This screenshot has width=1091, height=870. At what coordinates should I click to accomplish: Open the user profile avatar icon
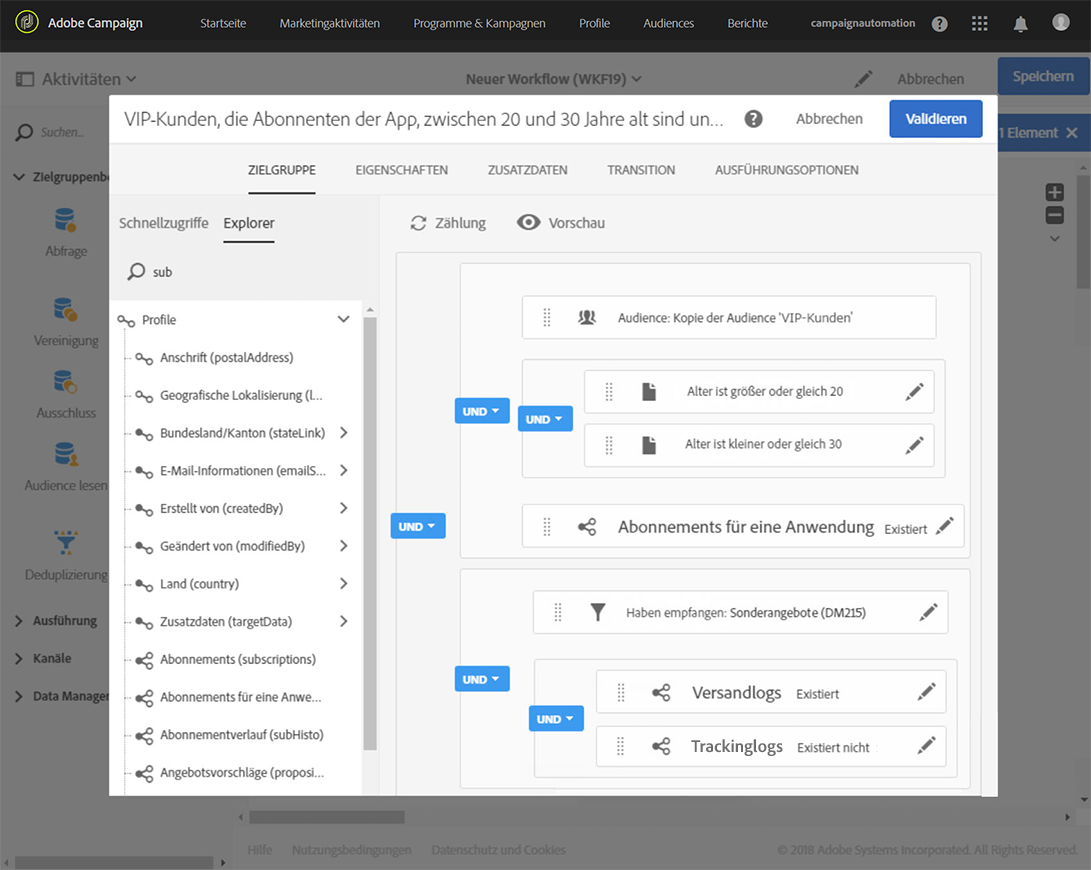(x=1060, y=22)
